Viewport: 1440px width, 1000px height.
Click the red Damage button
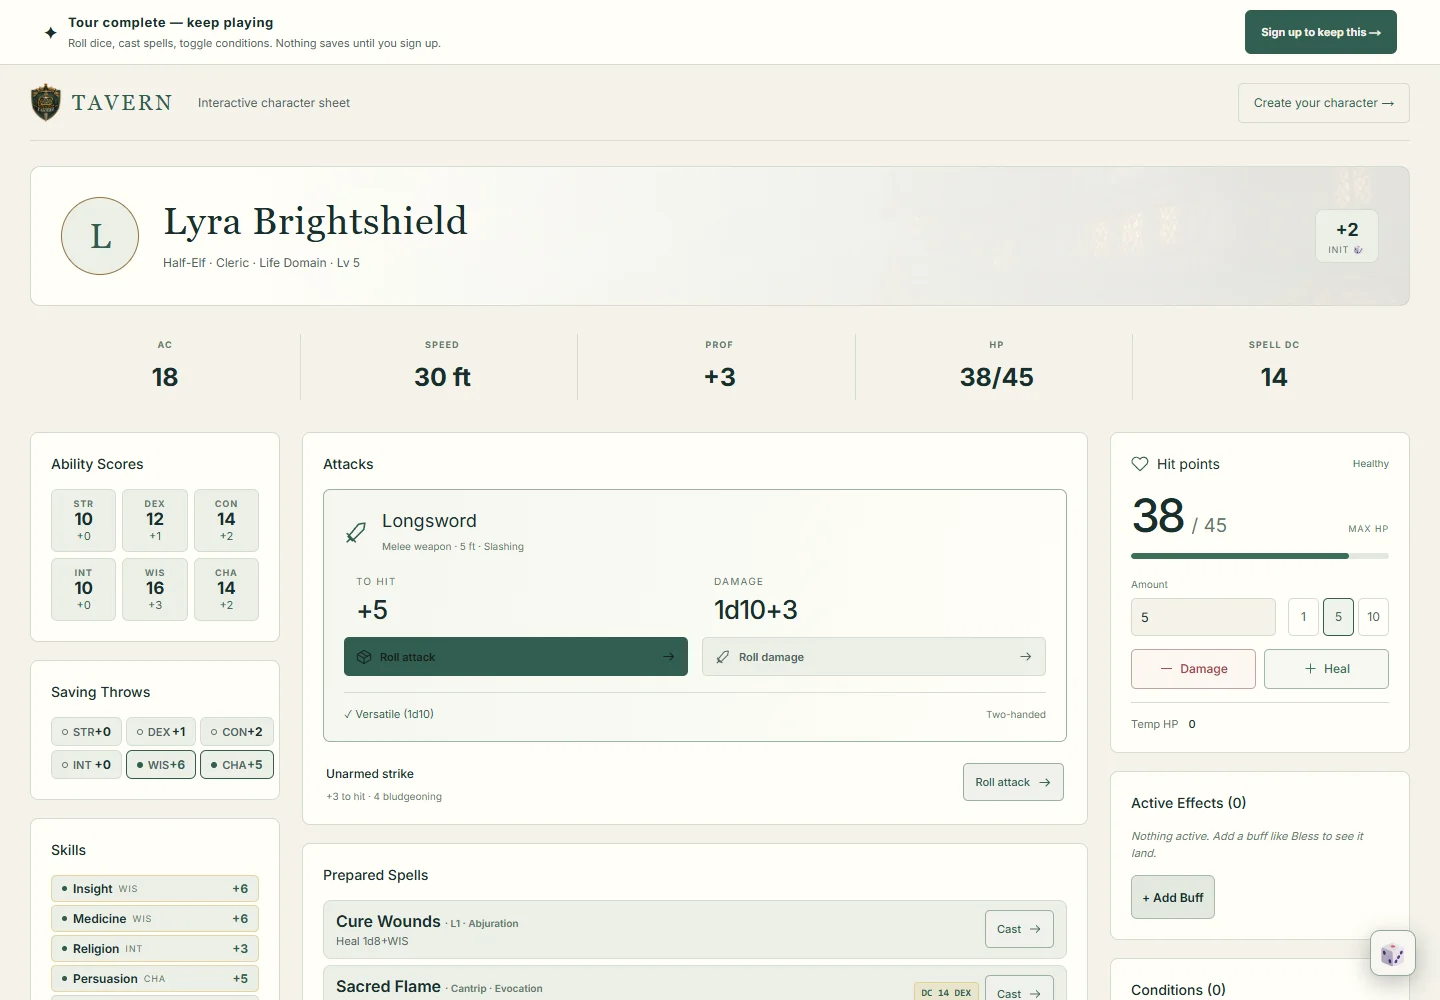pos(1193,669)
